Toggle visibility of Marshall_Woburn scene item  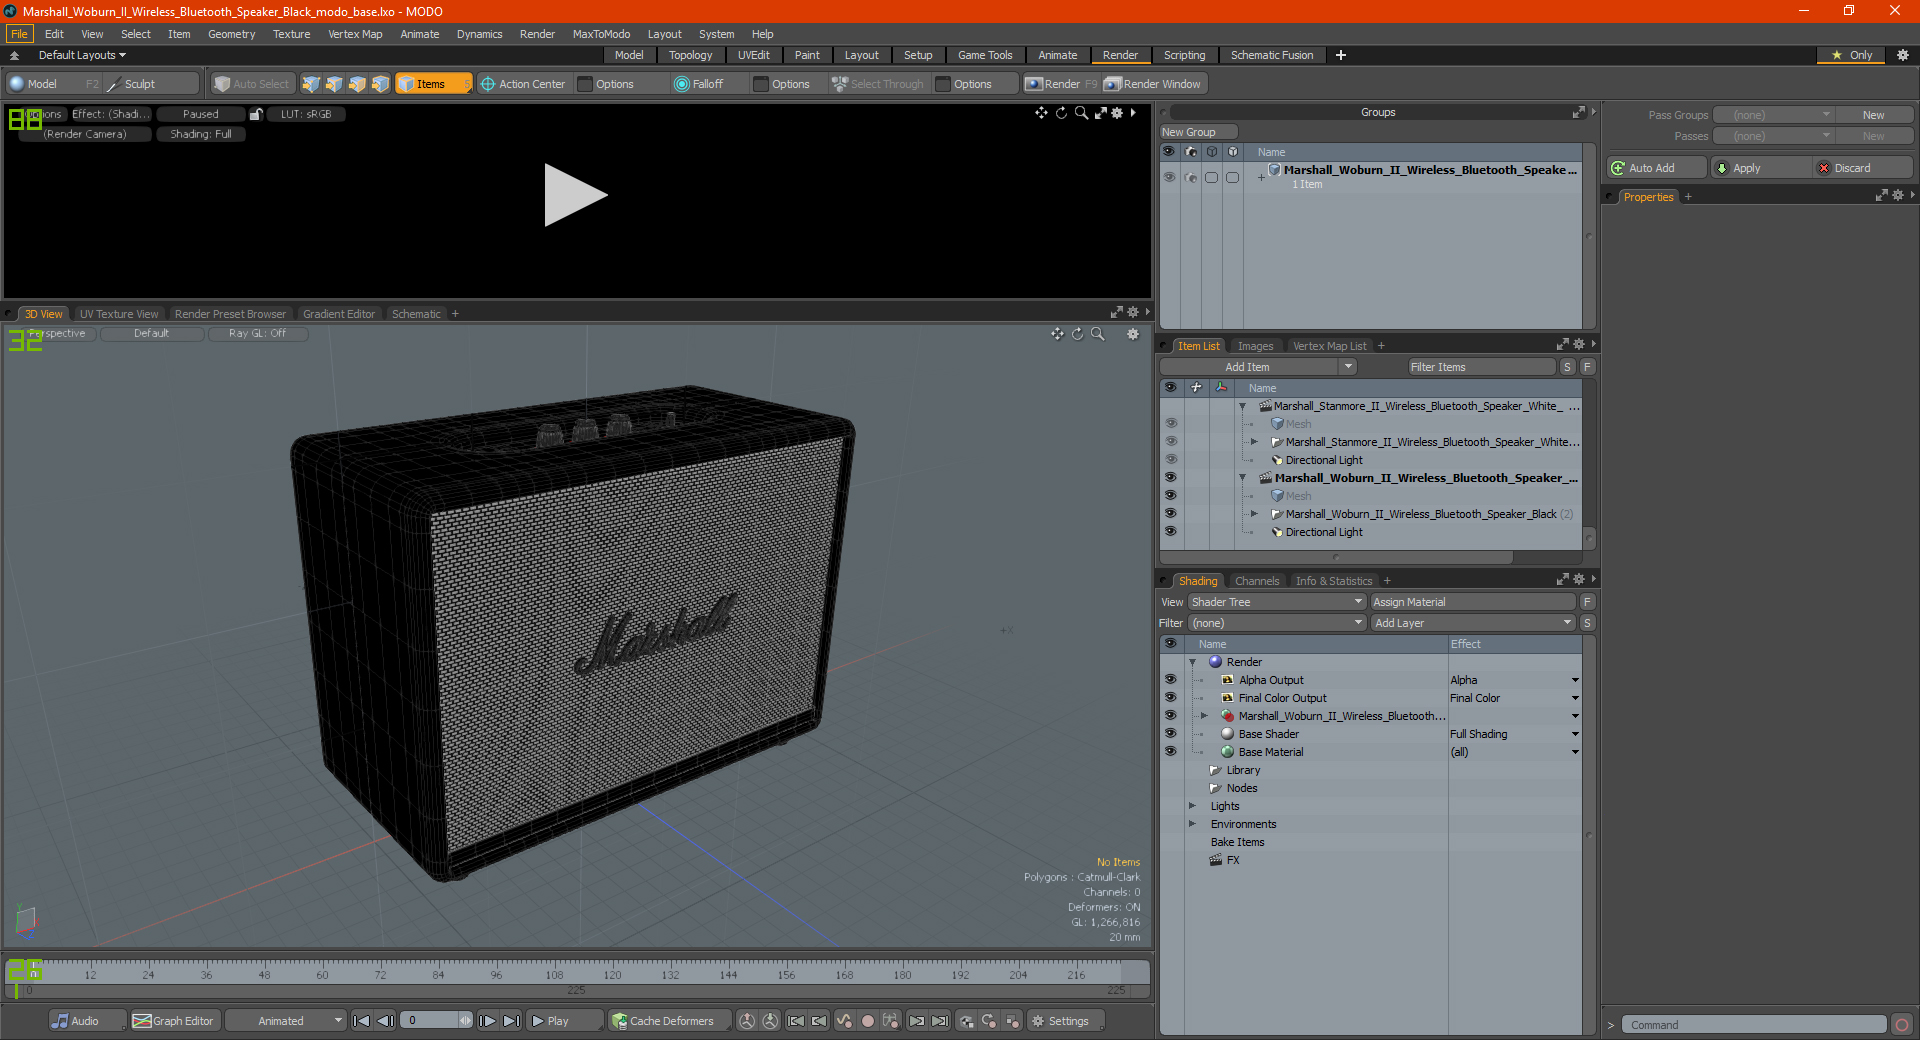tap(1170, 478)
